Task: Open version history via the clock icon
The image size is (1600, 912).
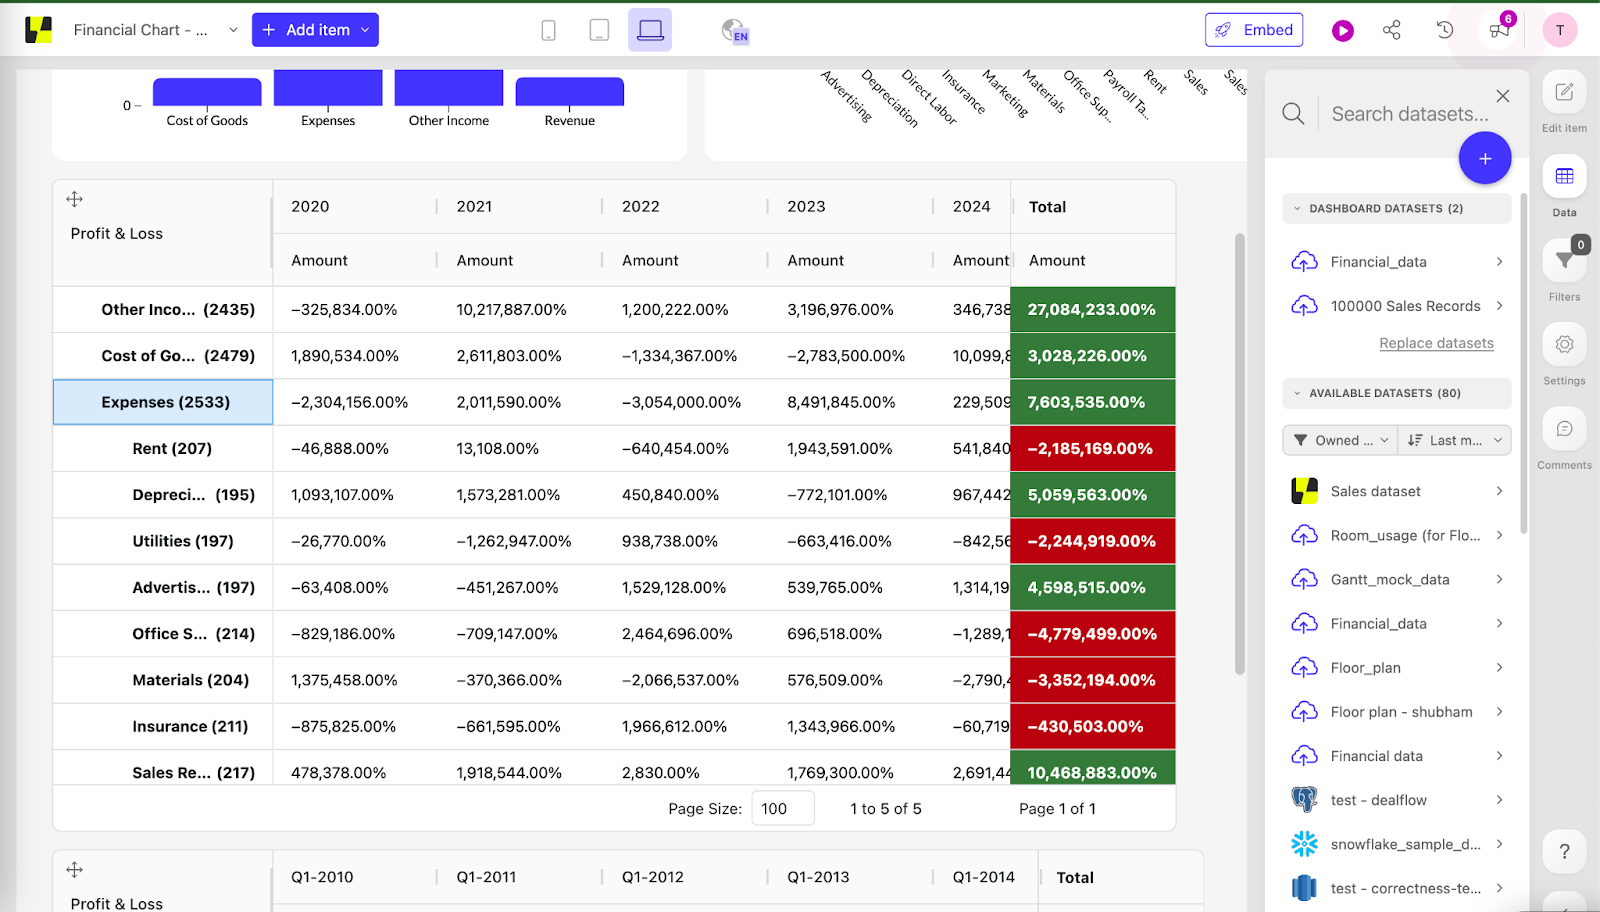Action: [1443, 30]
